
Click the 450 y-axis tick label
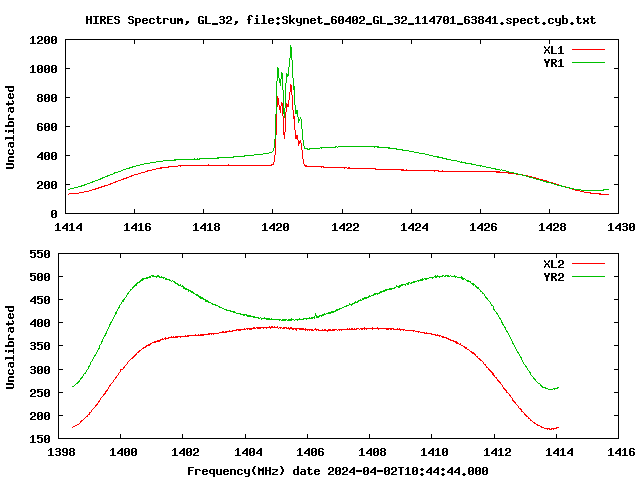[x=40, y=300]
